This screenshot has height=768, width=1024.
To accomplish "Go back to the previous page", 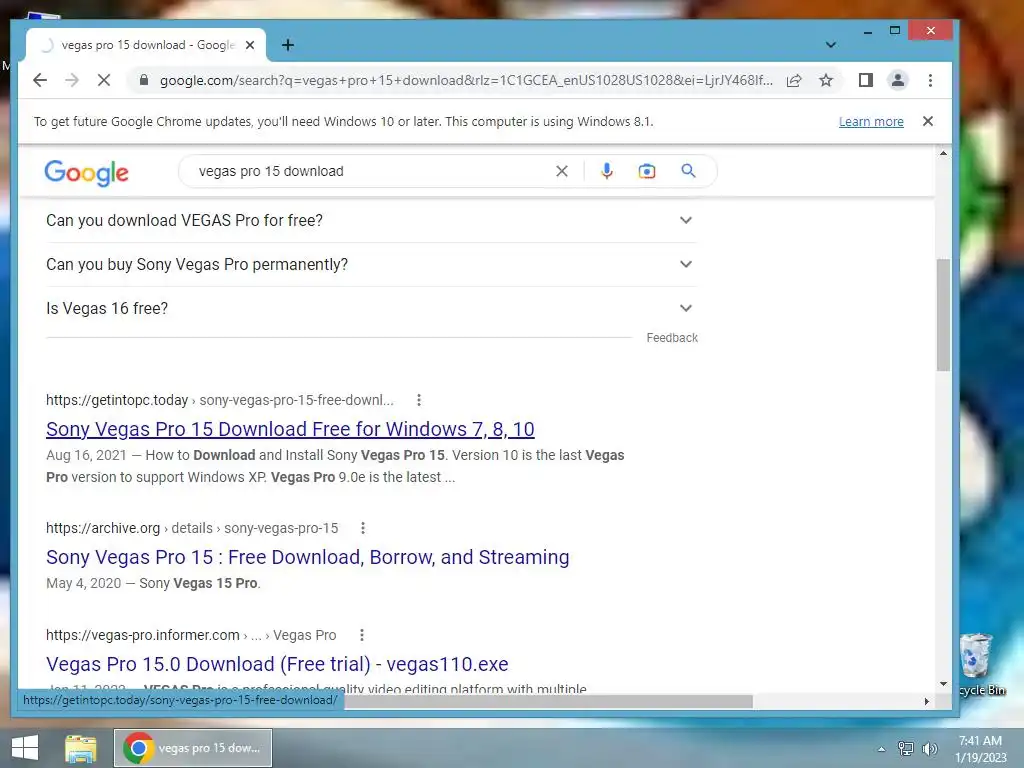I will (40, 80).
